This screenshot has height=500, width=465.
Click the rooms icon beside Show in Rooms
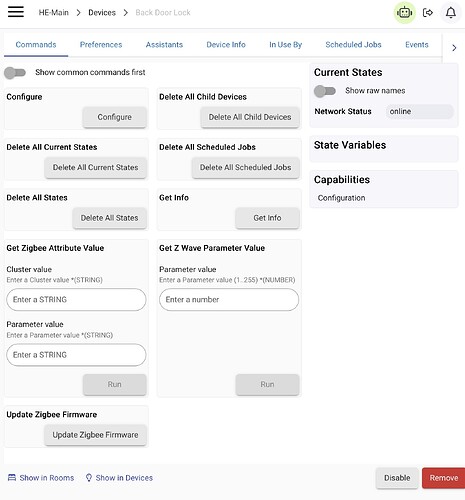tap(12, 477)
